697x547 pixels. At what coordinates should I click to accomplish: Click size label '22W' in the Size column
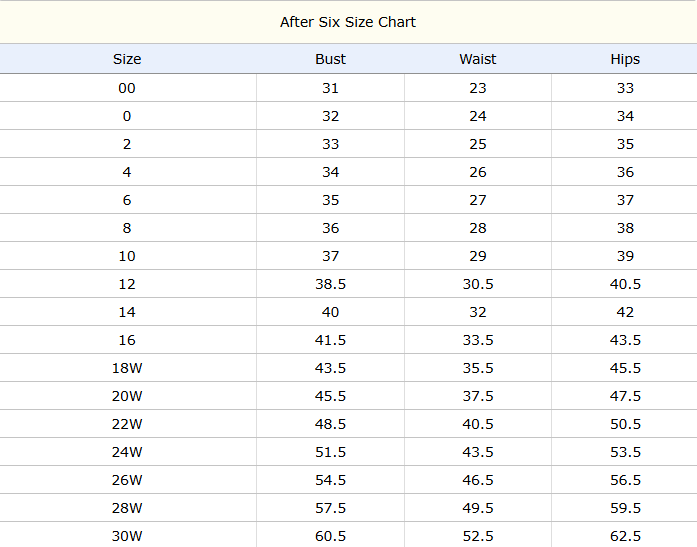click(127, 424)
